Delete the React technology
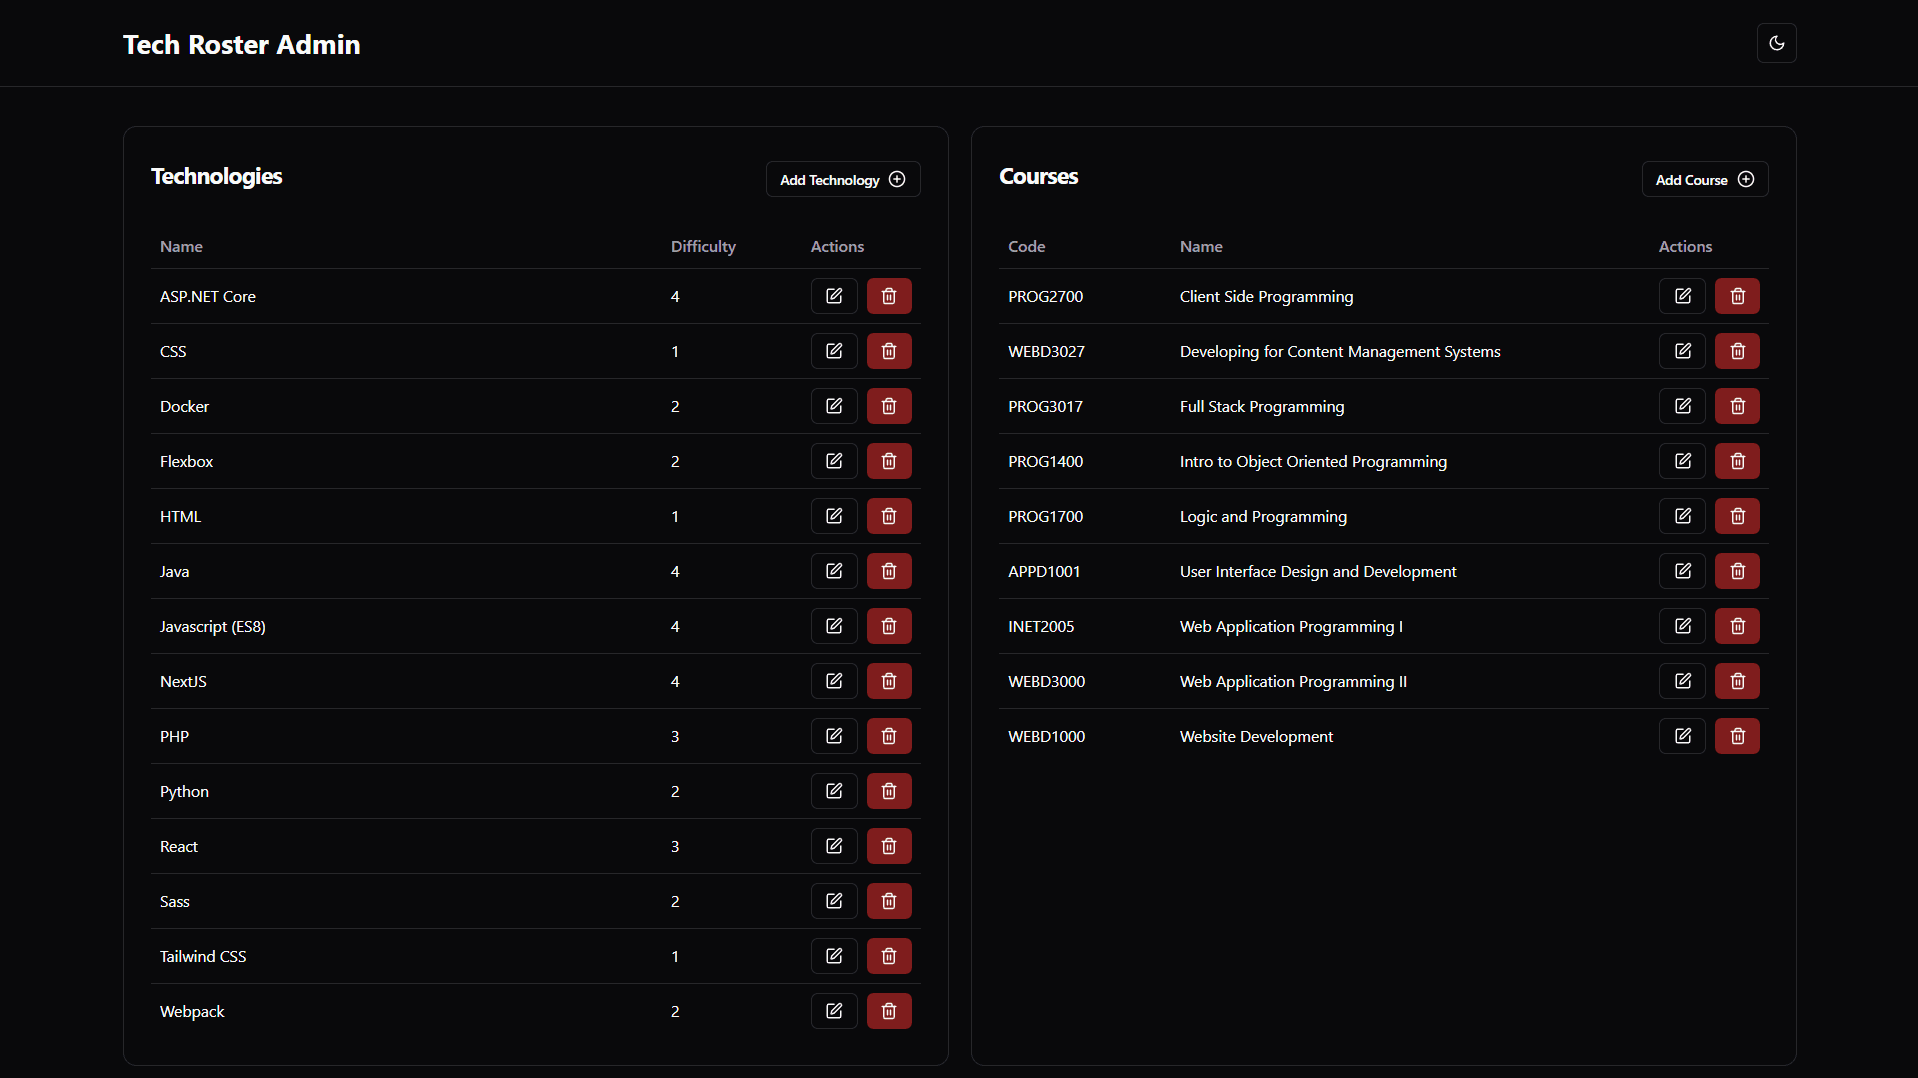This screenshot has width=1918, height=1078. tap(889, 846)
